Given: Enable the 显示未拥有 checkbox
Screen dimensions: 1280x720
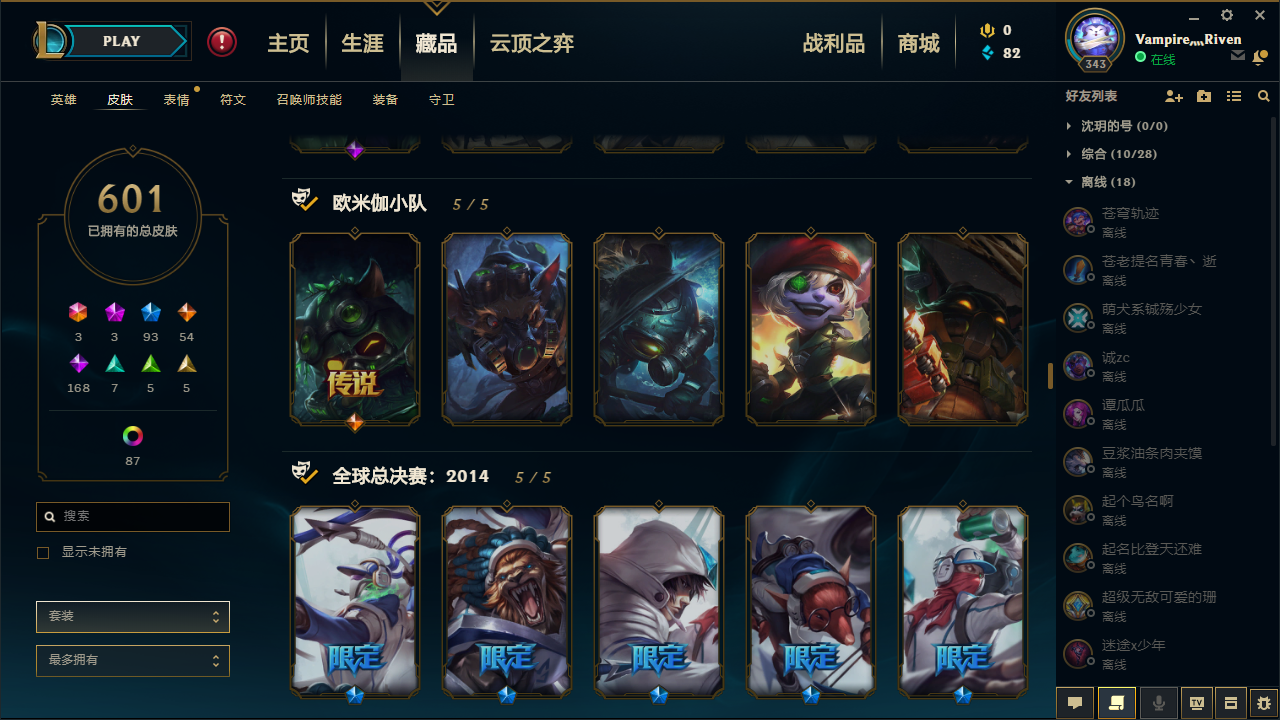Looking at the screenshot, I should [x=43, y=552].
